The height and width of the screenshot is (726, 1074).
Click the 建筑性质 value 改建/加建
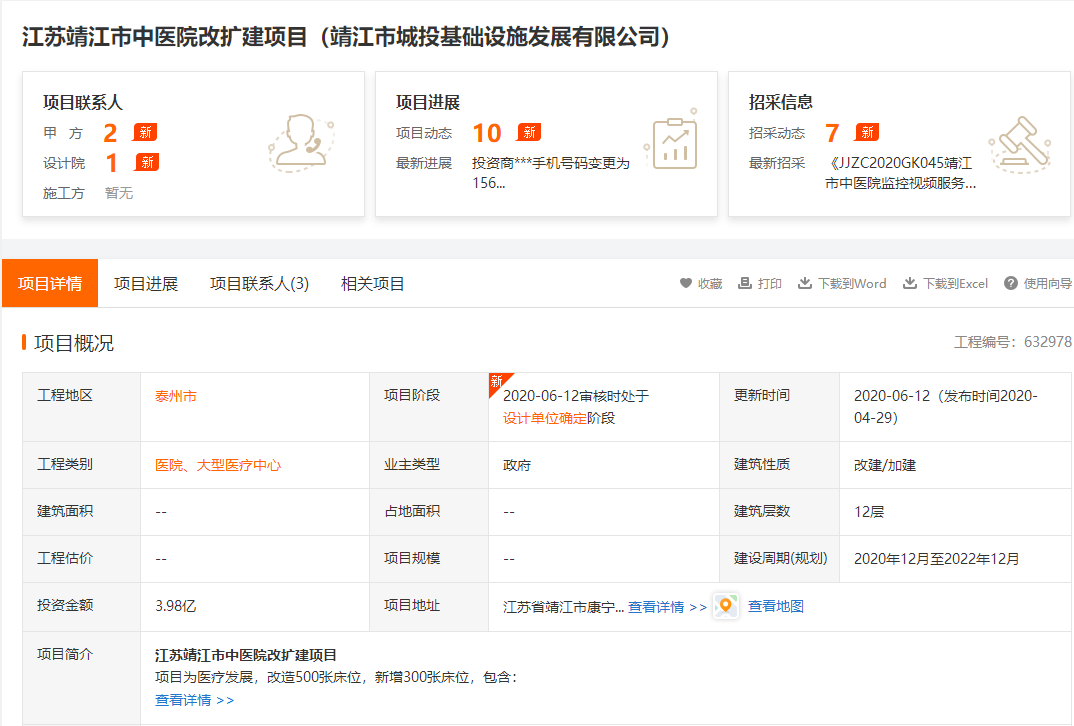click(x=885, y=465)
